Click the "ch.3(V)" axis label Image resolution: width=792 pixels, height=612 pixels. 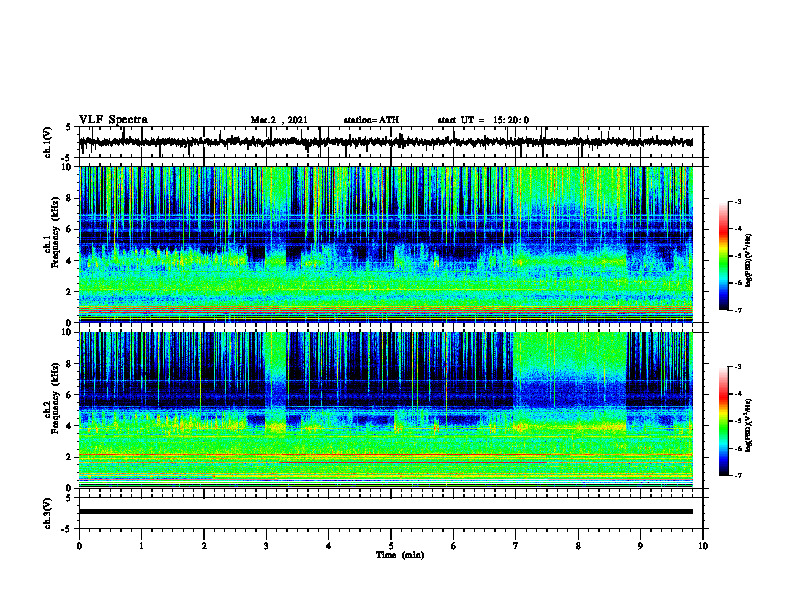tap(48, 513)
